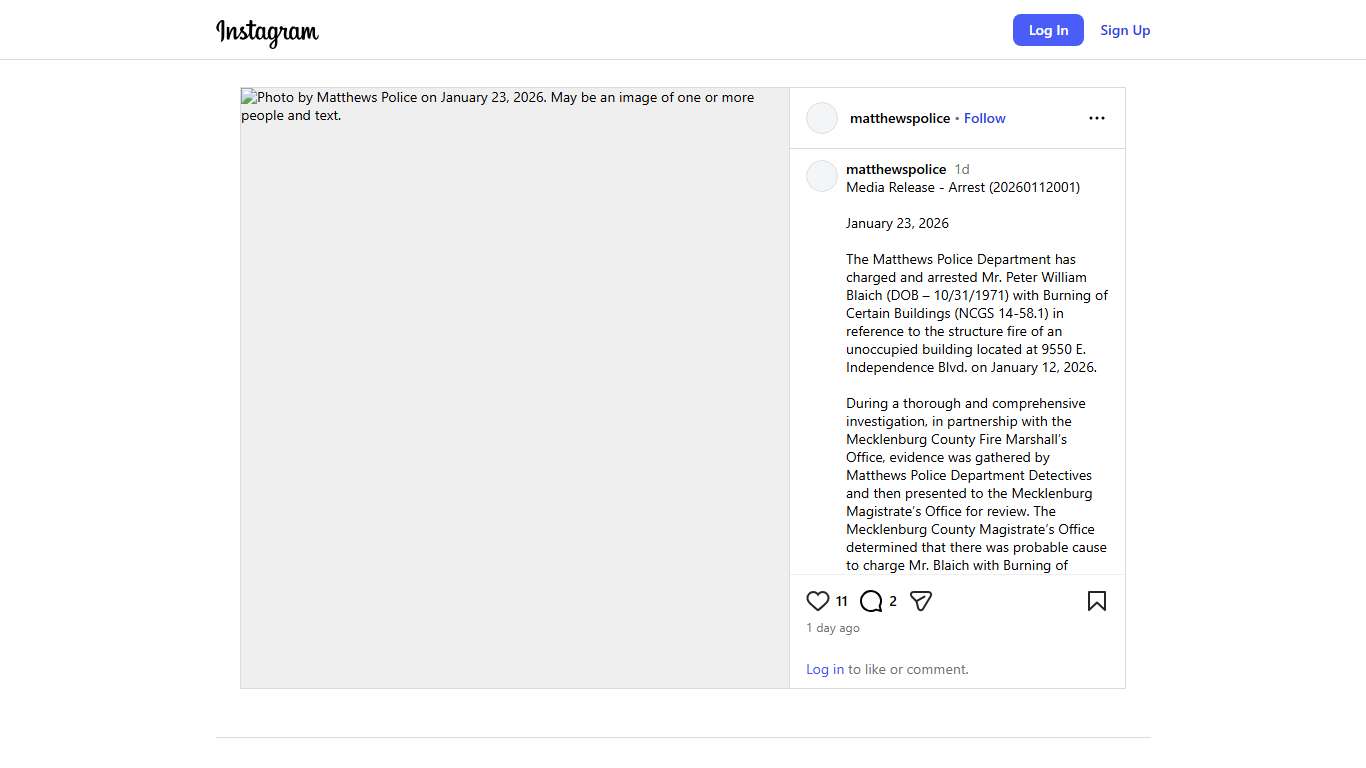
Task: Click the share paper plane icon
Action: (x=921, y=601)
